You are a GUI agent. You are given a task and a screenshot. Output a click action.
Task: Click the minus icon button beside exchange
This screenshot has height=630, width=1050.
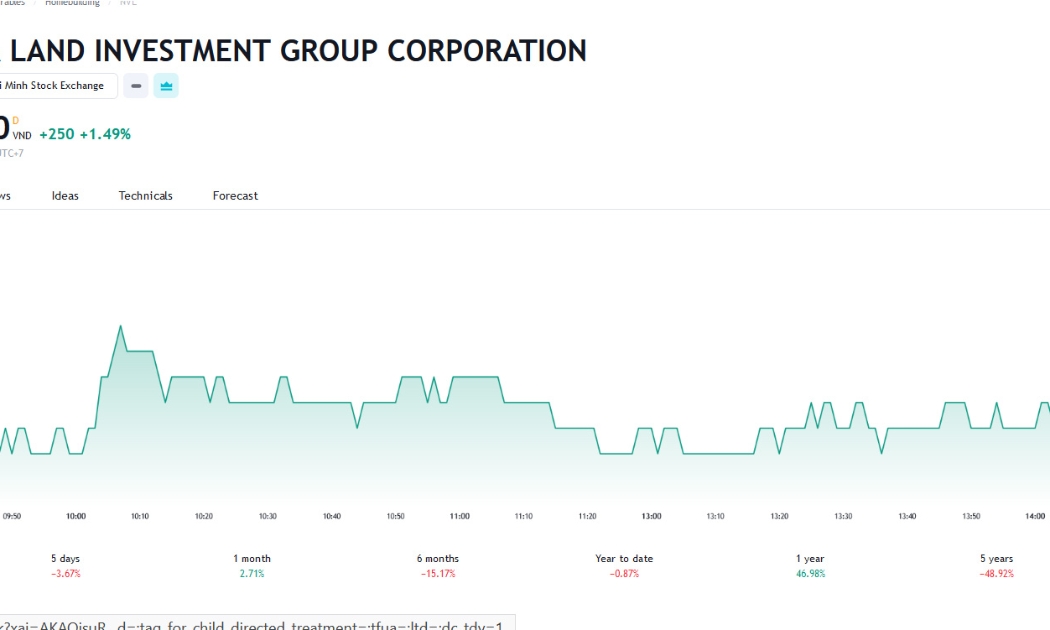click(x=136, y=86)
